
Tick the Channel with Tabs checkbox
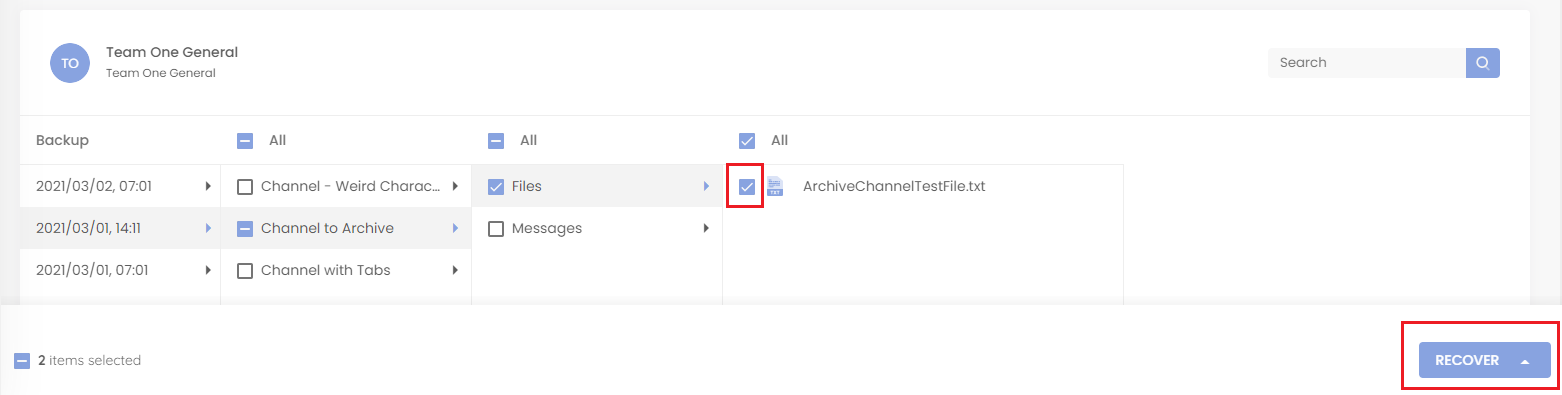tap(245, 271)
